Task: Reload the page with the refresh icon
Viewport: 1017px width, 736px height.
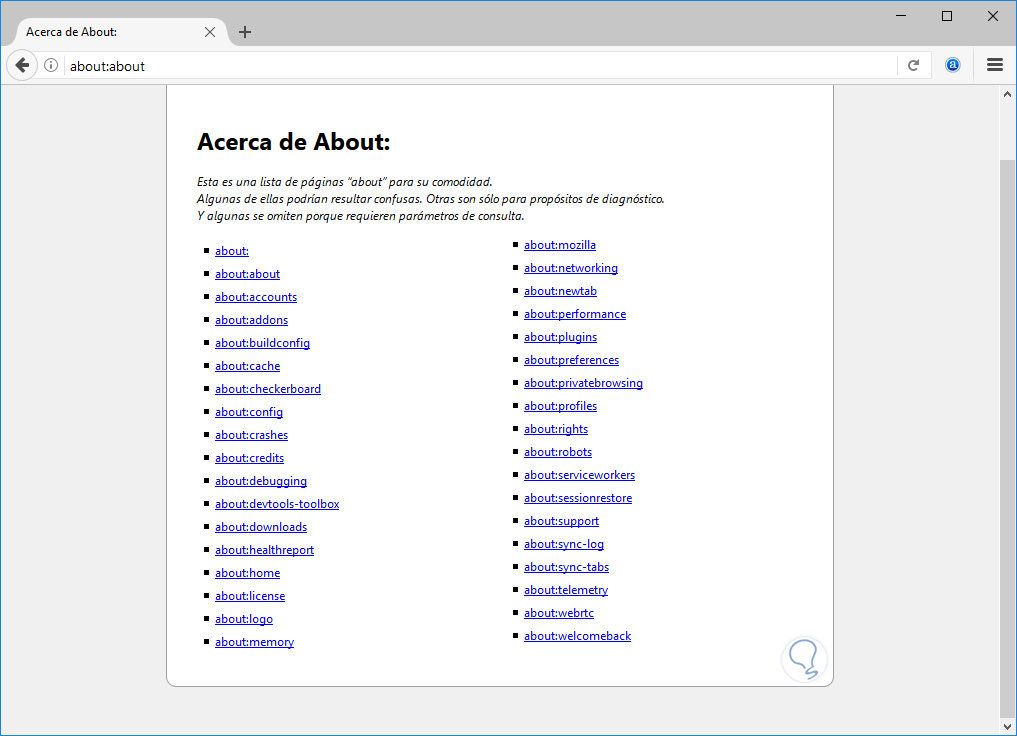Action: pyautogui.click(x=913, y=65)
